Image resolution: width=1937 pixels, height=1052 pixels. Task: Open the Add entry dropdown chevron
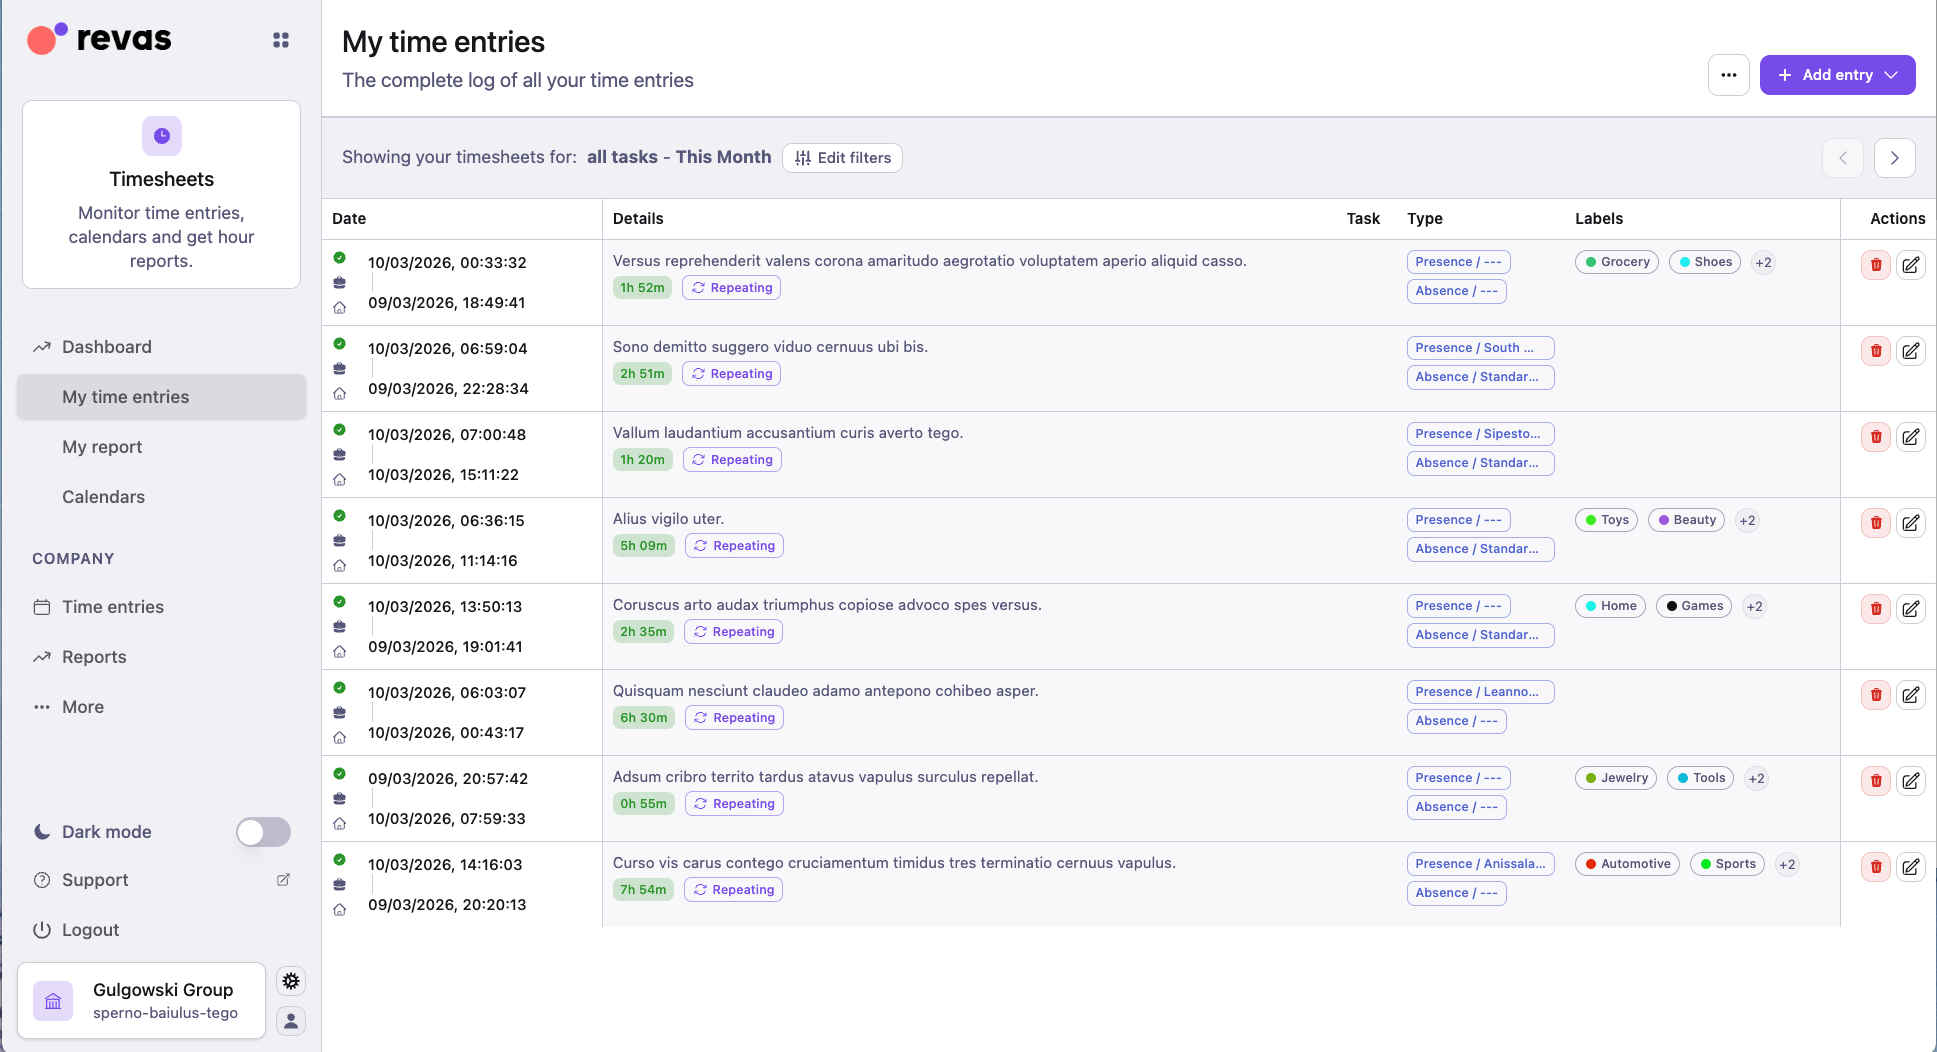click(1891, 75)
